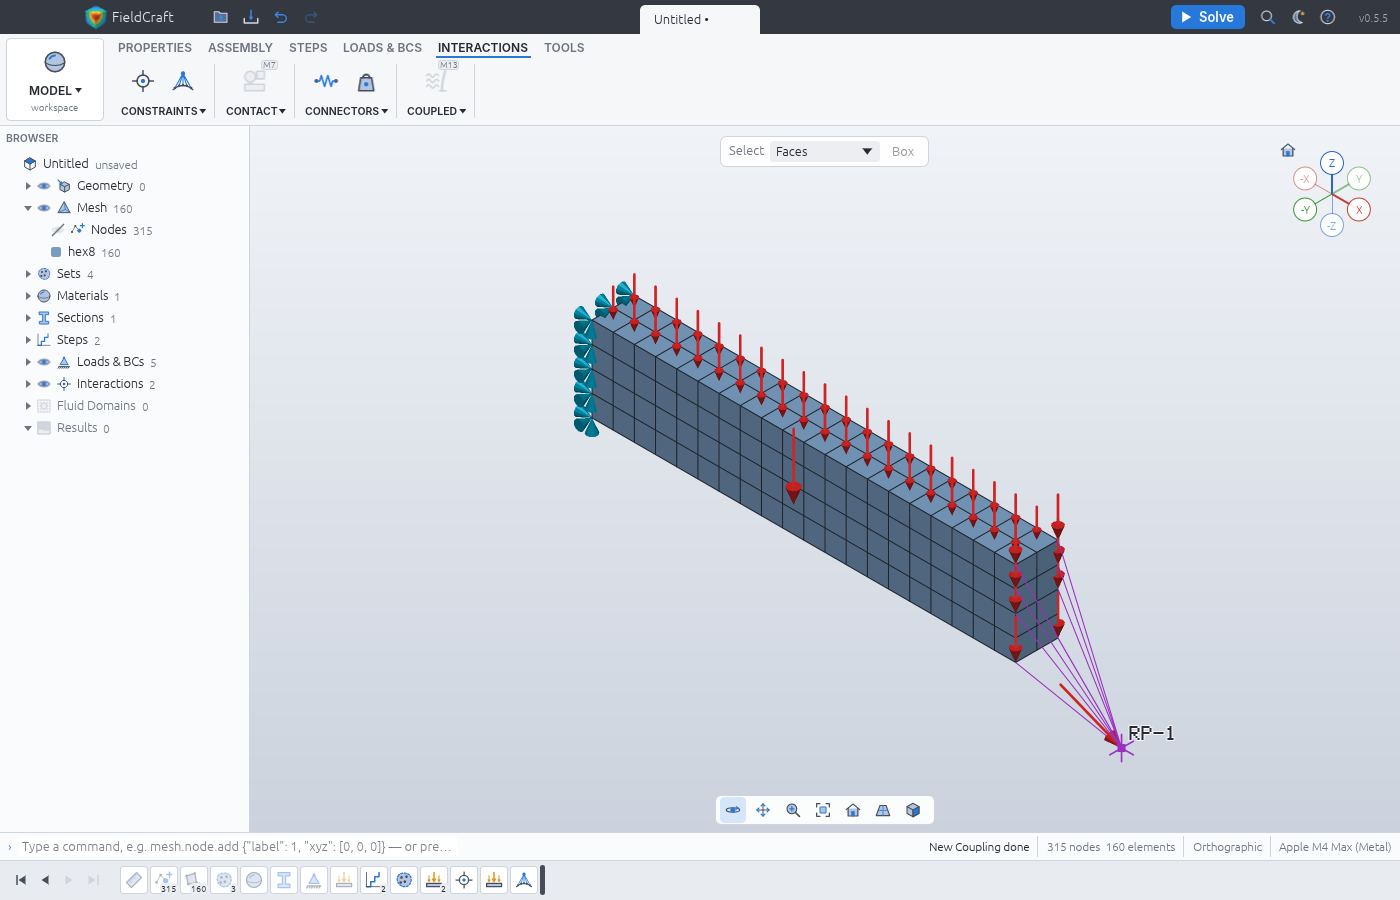Open the PROPERTIES tab
1400x900 pixels.
tap(155, 48)
